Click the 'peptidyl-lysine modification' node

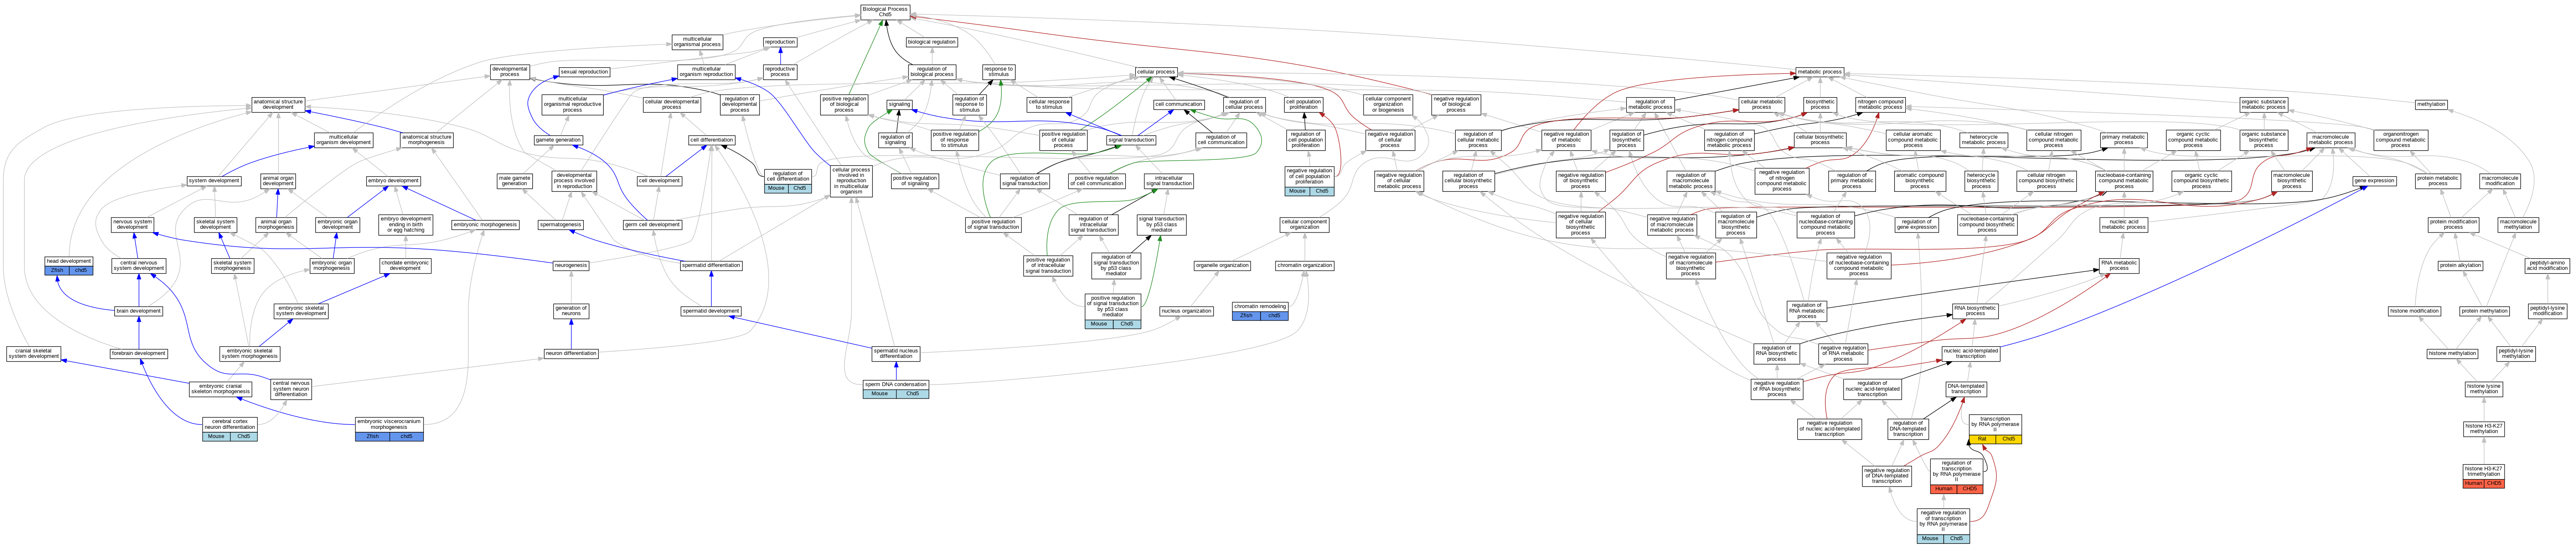[2547, 311]
